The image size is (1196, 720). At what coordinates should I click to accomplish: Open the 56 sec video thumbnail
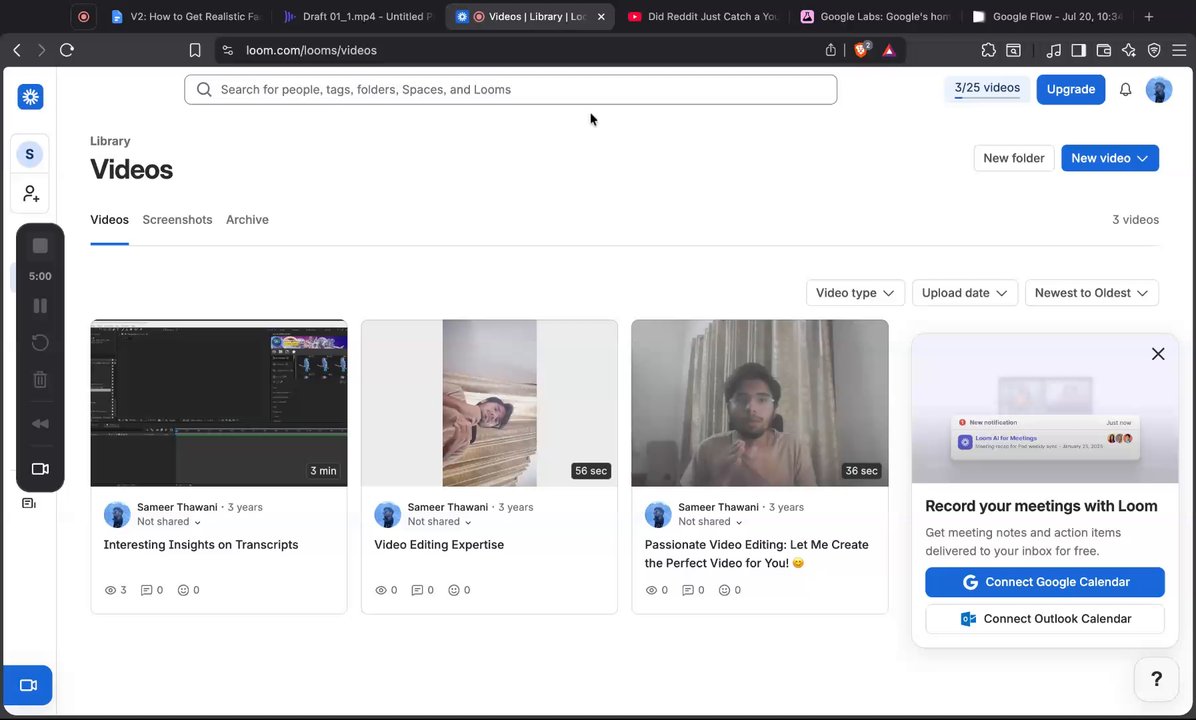[489, 403]
